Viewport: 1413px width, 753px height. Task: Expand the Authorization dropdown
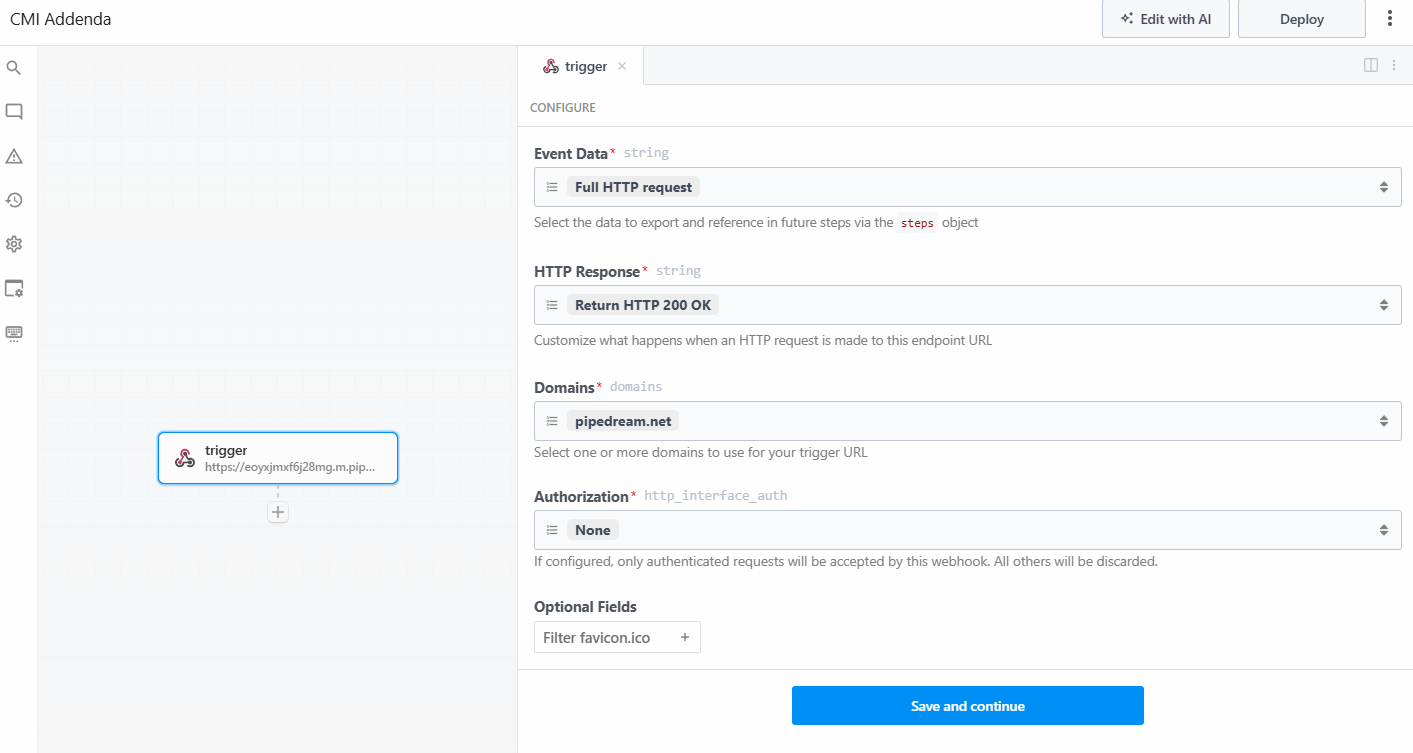coord(1383,530)
